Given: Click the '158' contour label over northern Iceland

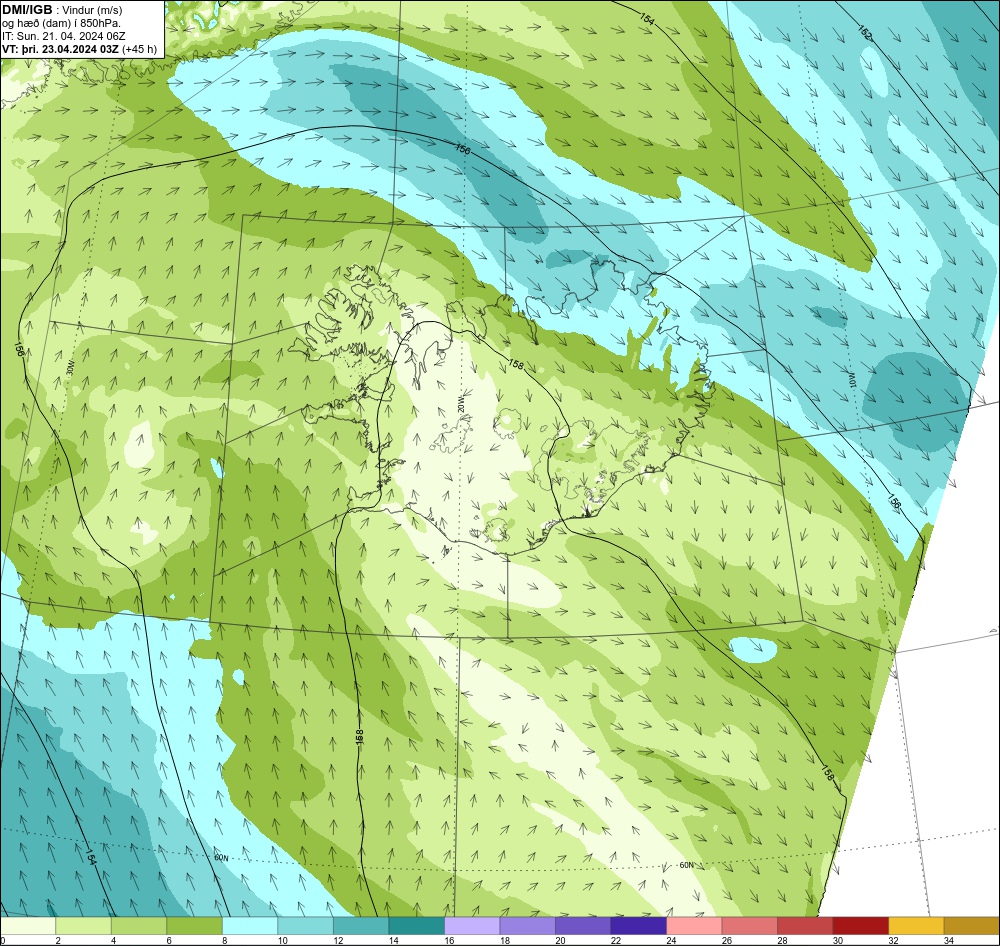Looking at the screenshot, I should coord(516,365).
